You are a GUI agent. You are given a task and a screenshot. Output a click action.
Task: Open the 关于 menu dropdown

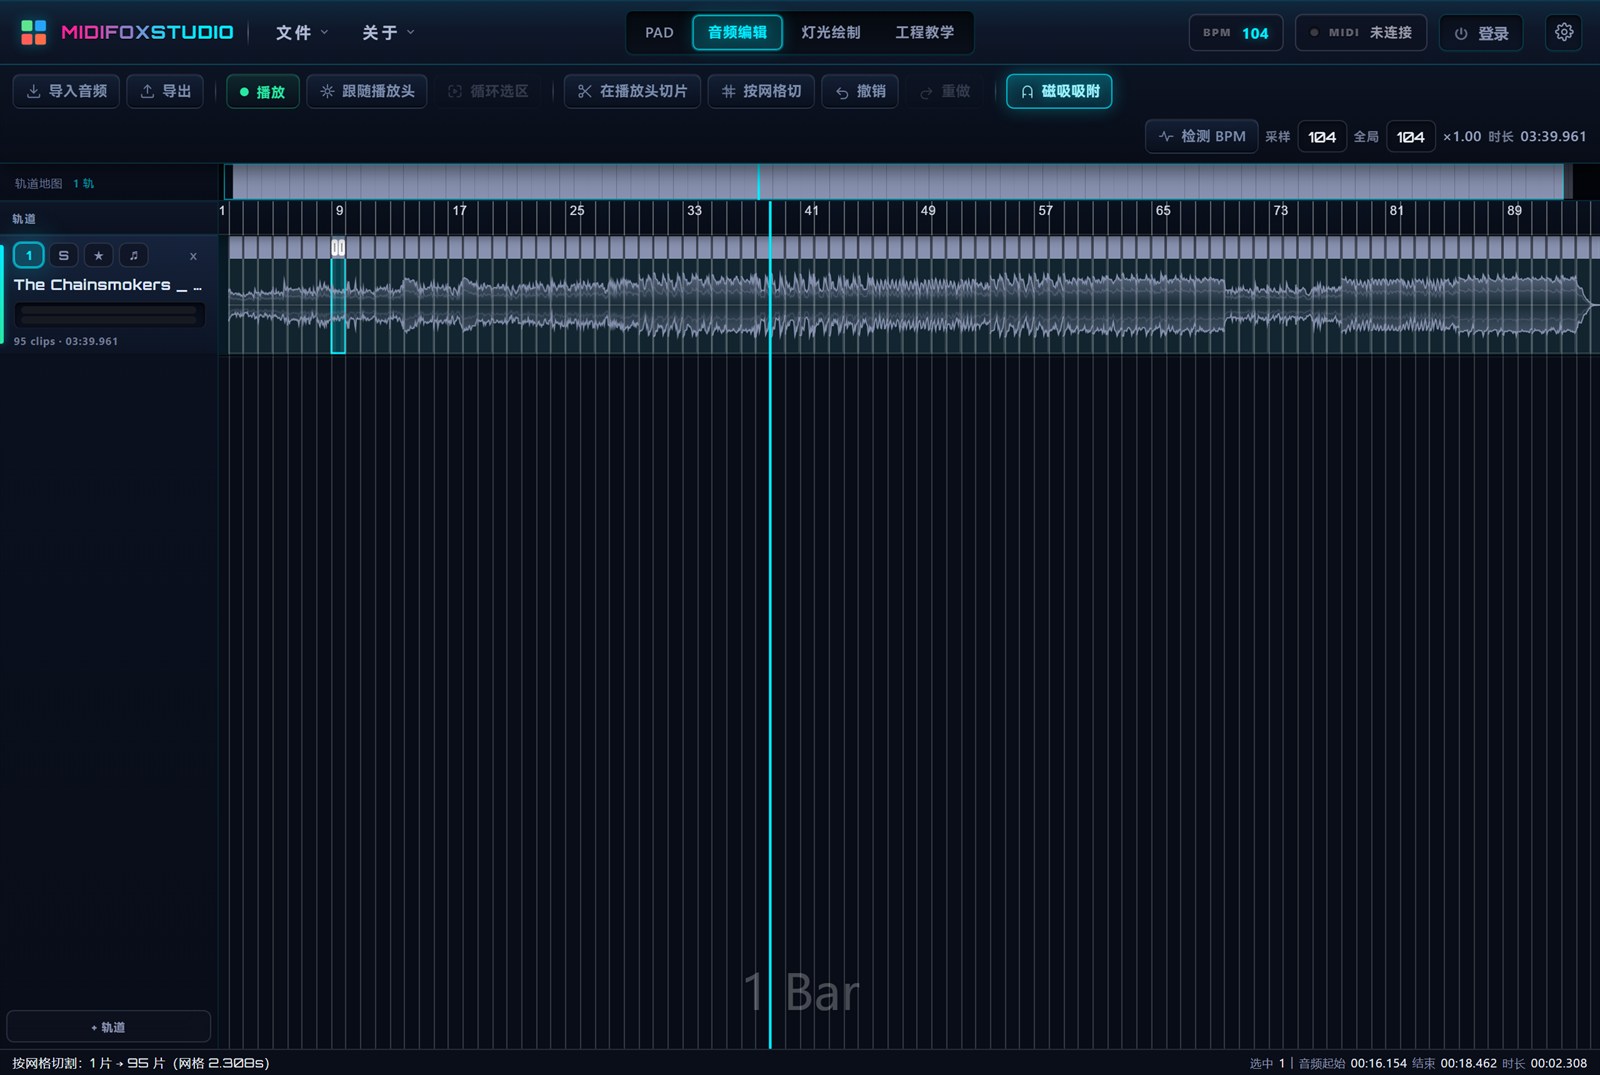click(387, 32)
